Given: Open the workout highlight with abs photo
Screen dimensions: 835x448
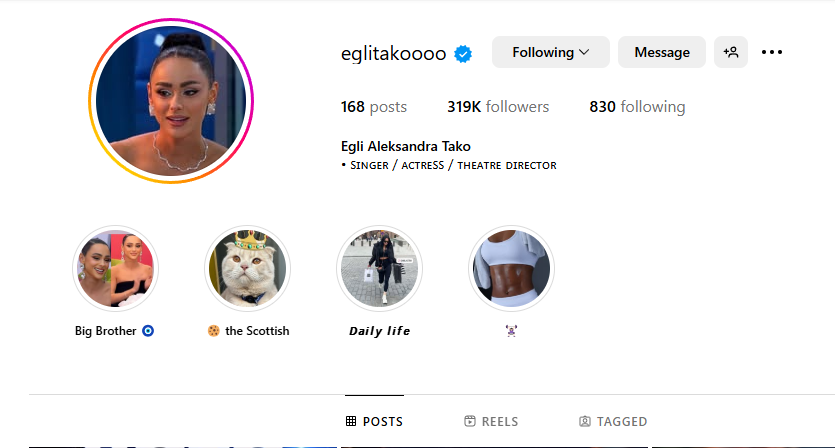Looking at the screenshot, I should coord(511,268).
